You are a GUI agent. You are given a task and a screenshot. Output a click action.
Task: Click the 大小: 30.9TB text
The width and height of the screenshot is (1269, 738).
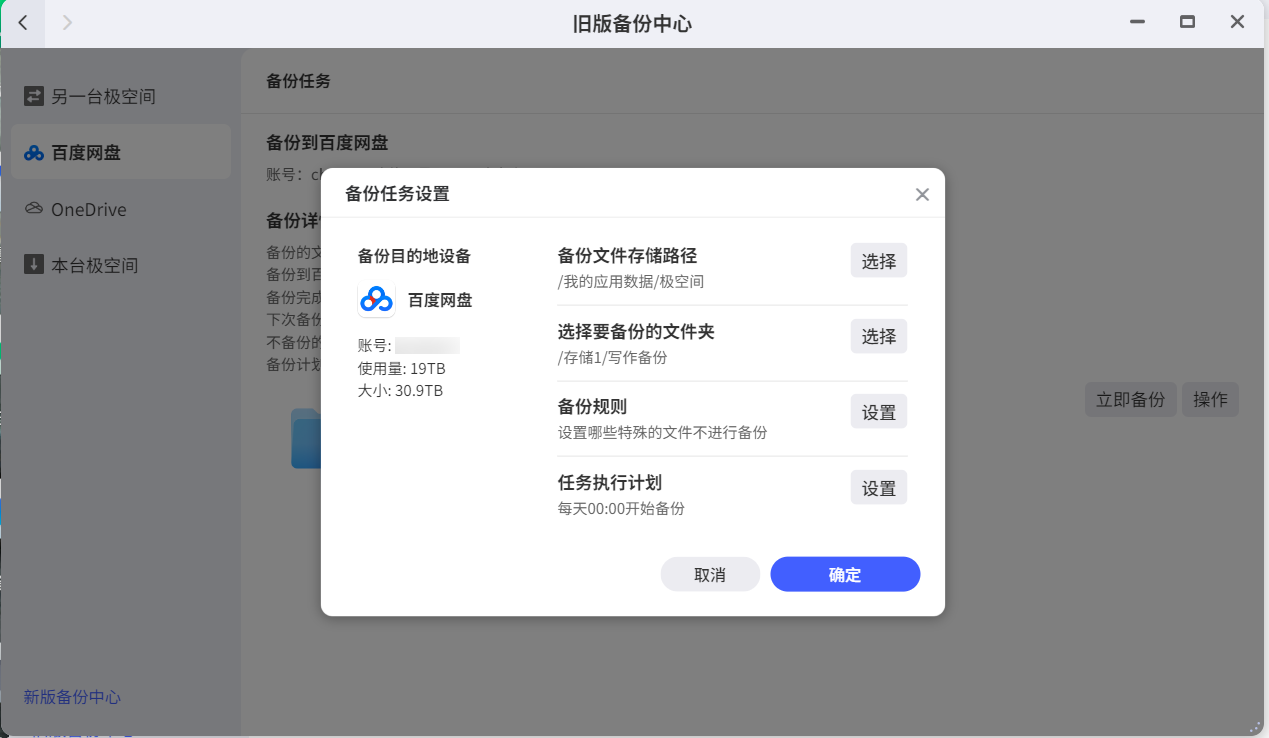coord(400,390)
